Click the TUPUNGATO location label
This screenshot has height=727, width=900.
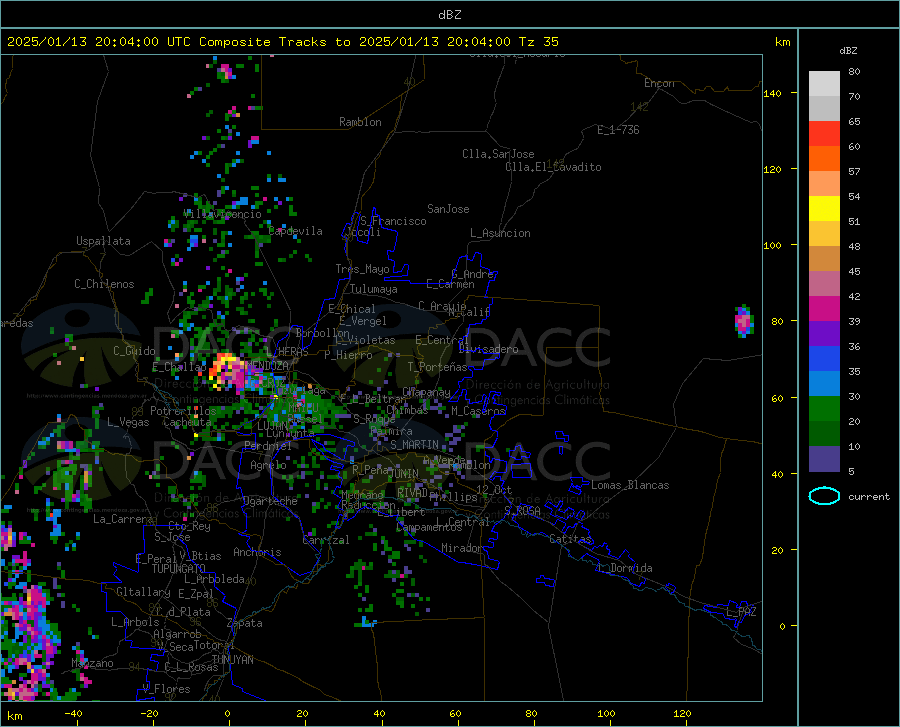coord(179,569)
